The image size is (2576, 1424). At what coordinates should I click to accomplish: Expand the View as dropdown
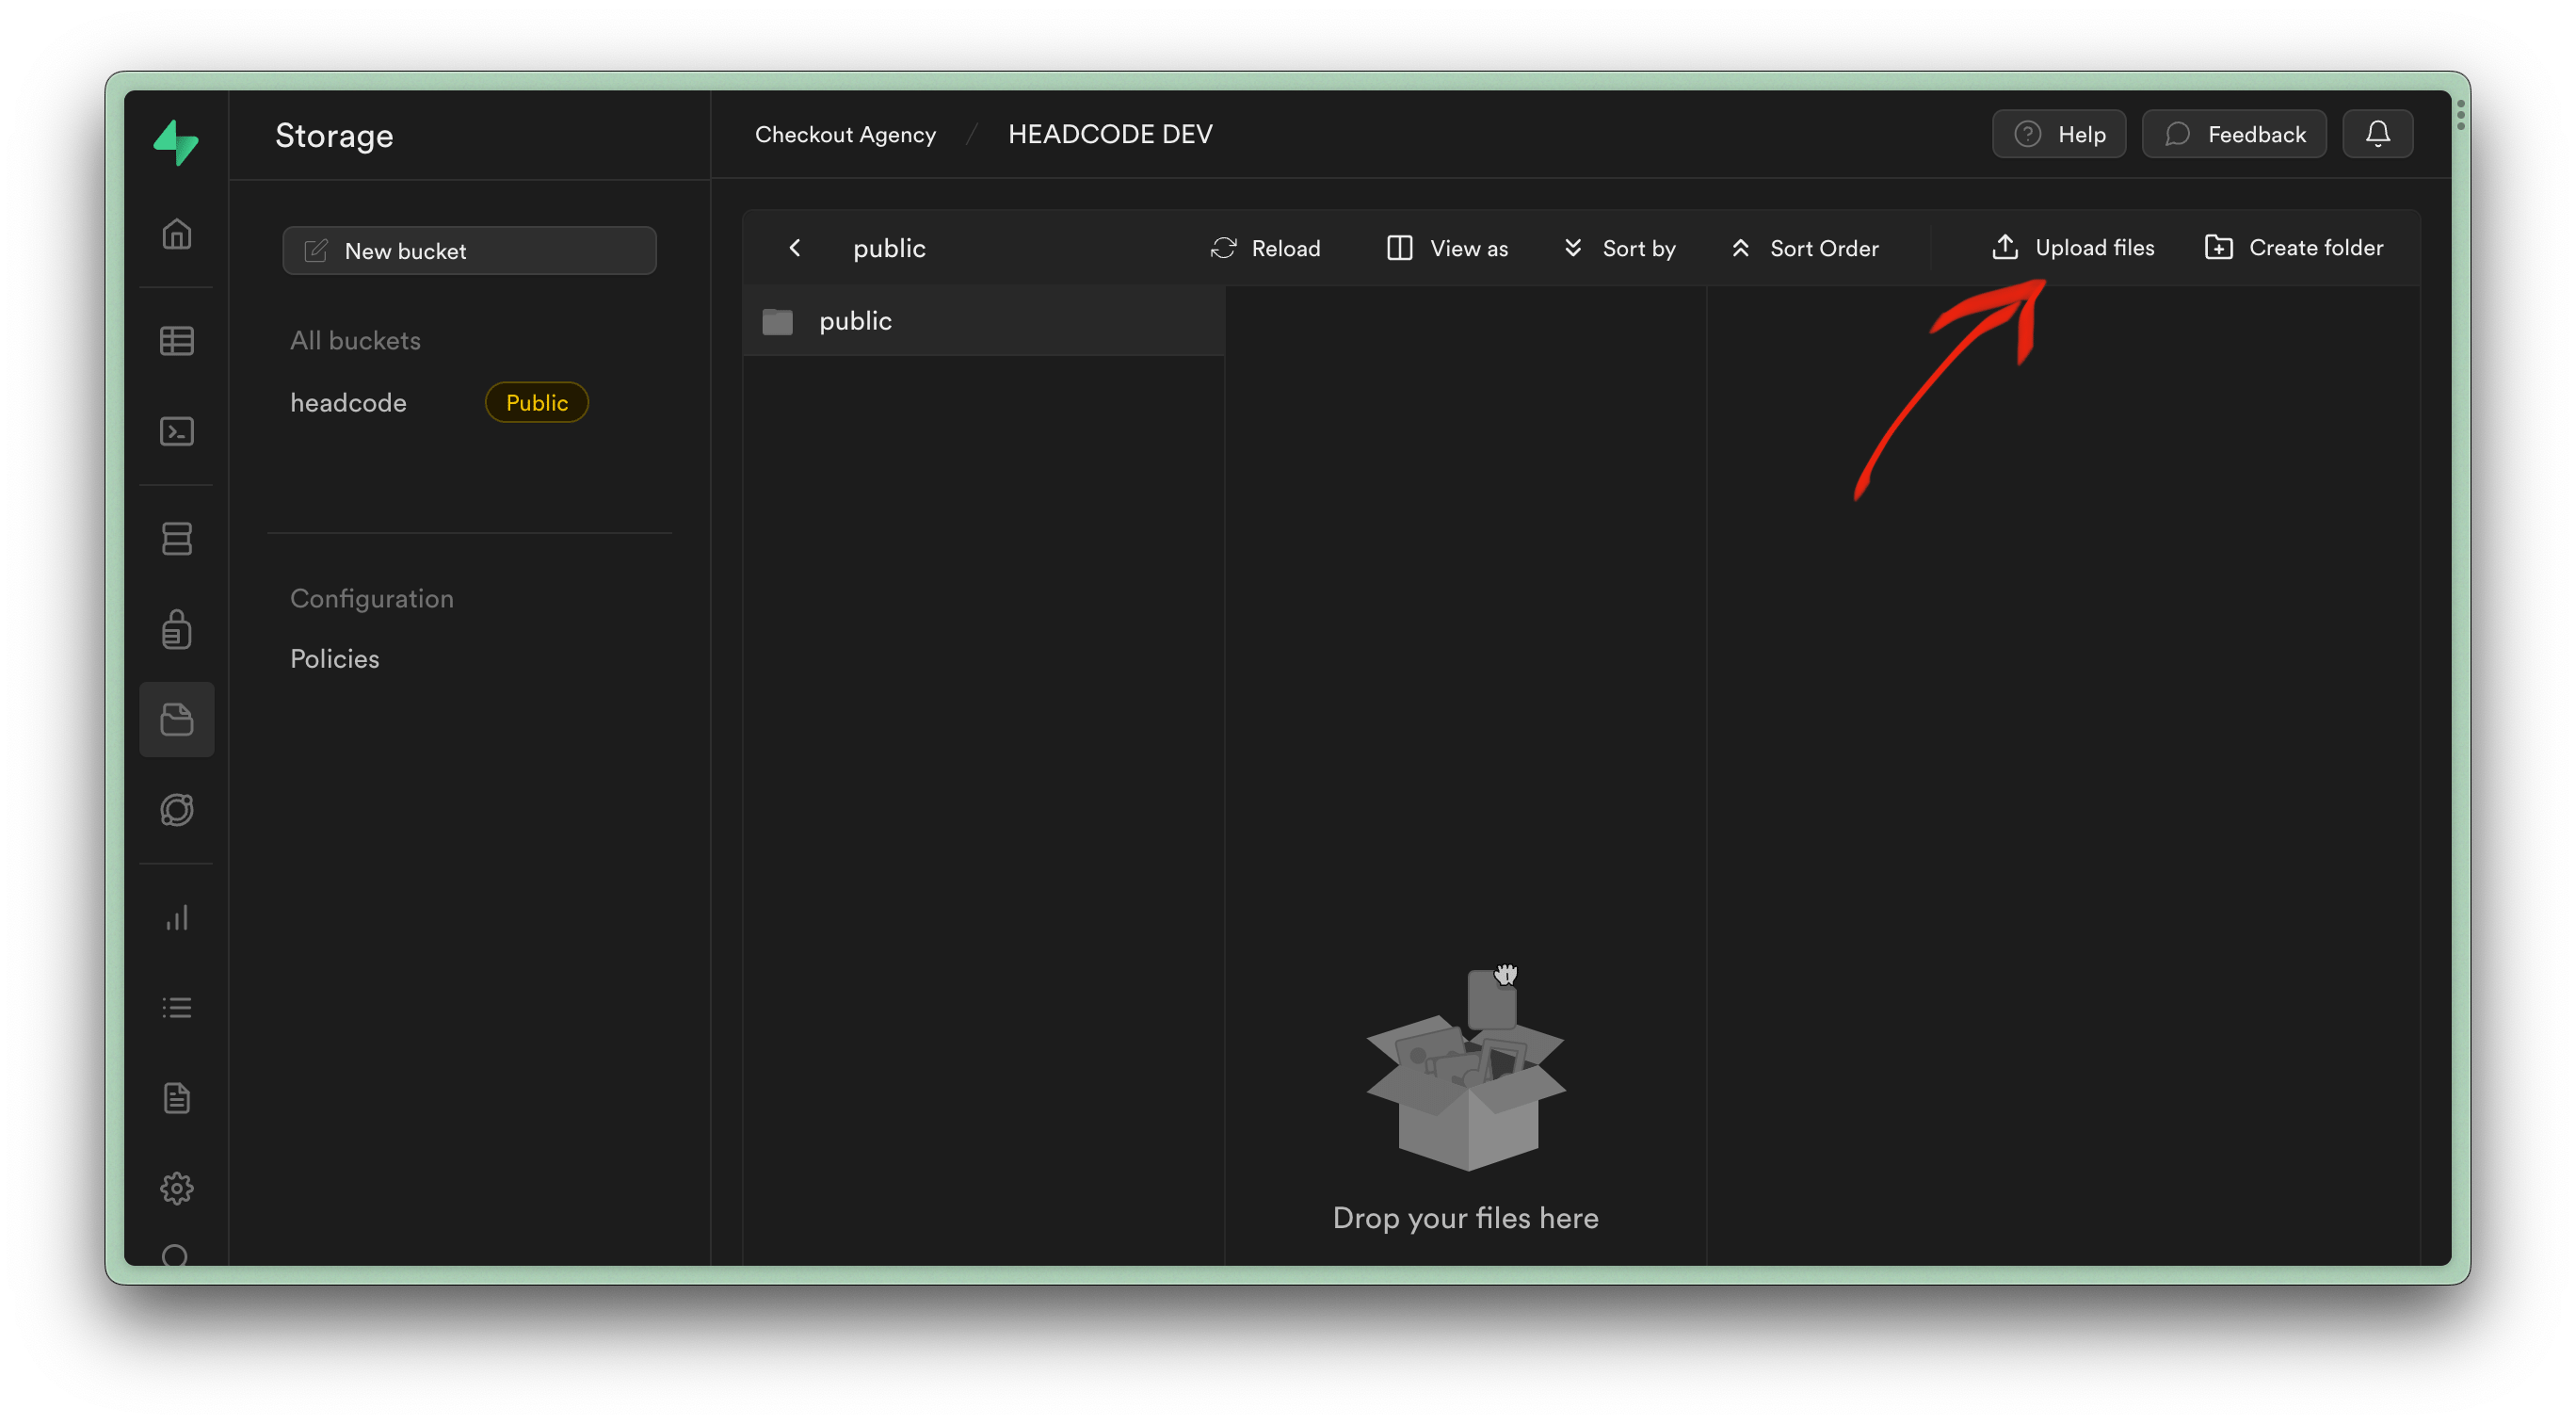click(x=1447, y=248)
